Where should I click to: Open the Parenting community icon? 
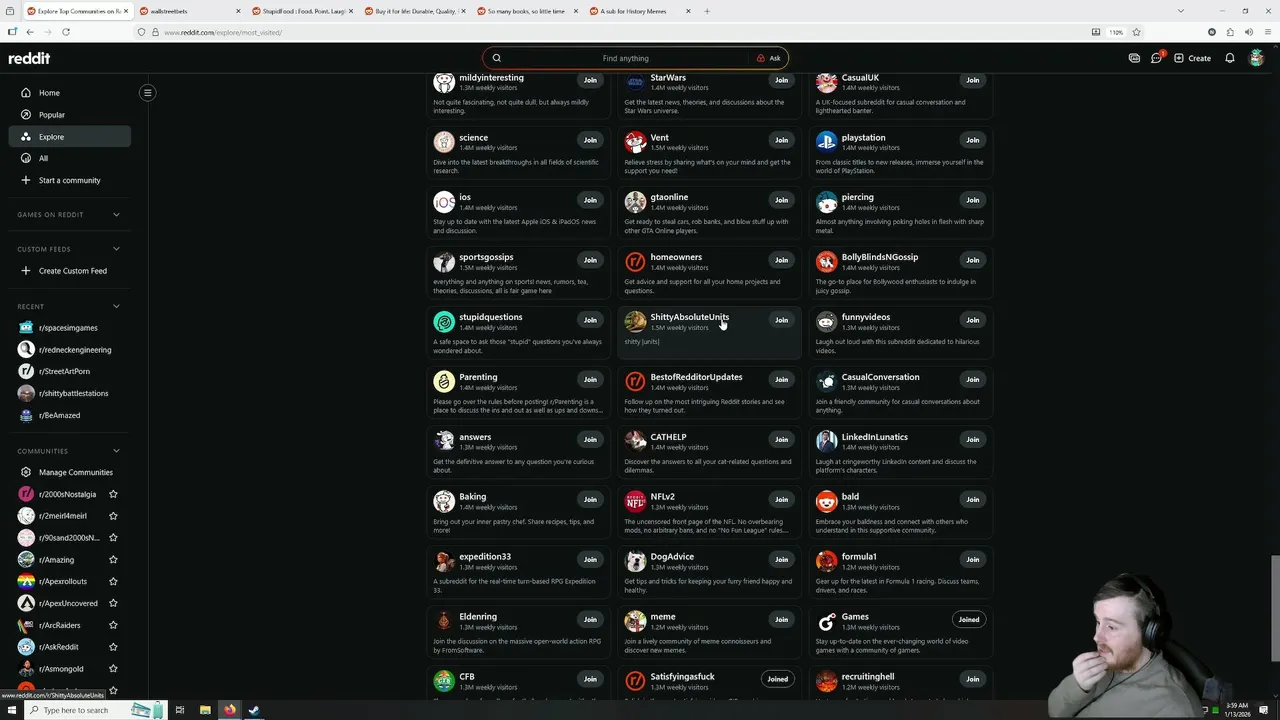[x=444, y=381]
